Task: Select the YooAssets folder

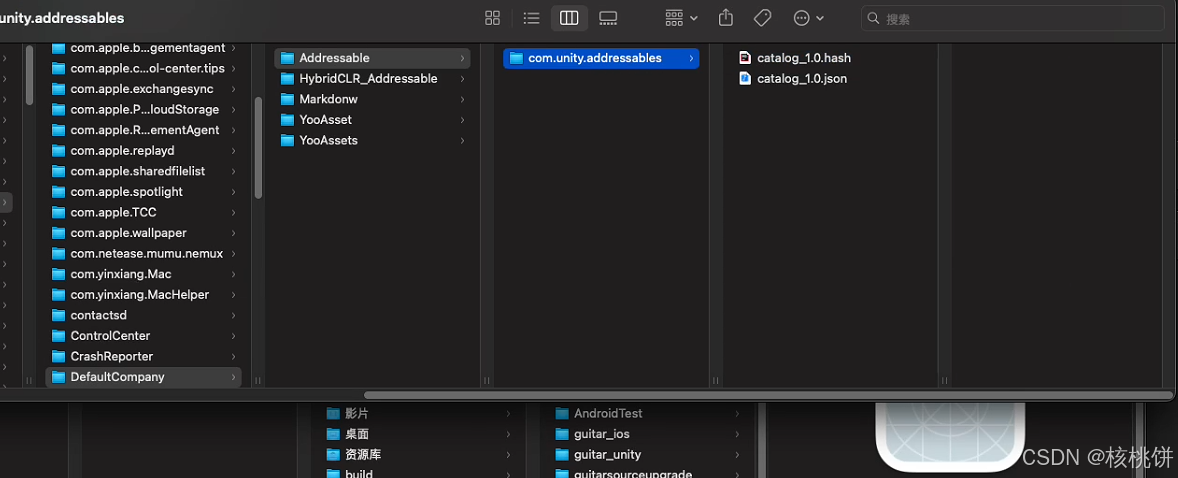Action: click(373, 141)
